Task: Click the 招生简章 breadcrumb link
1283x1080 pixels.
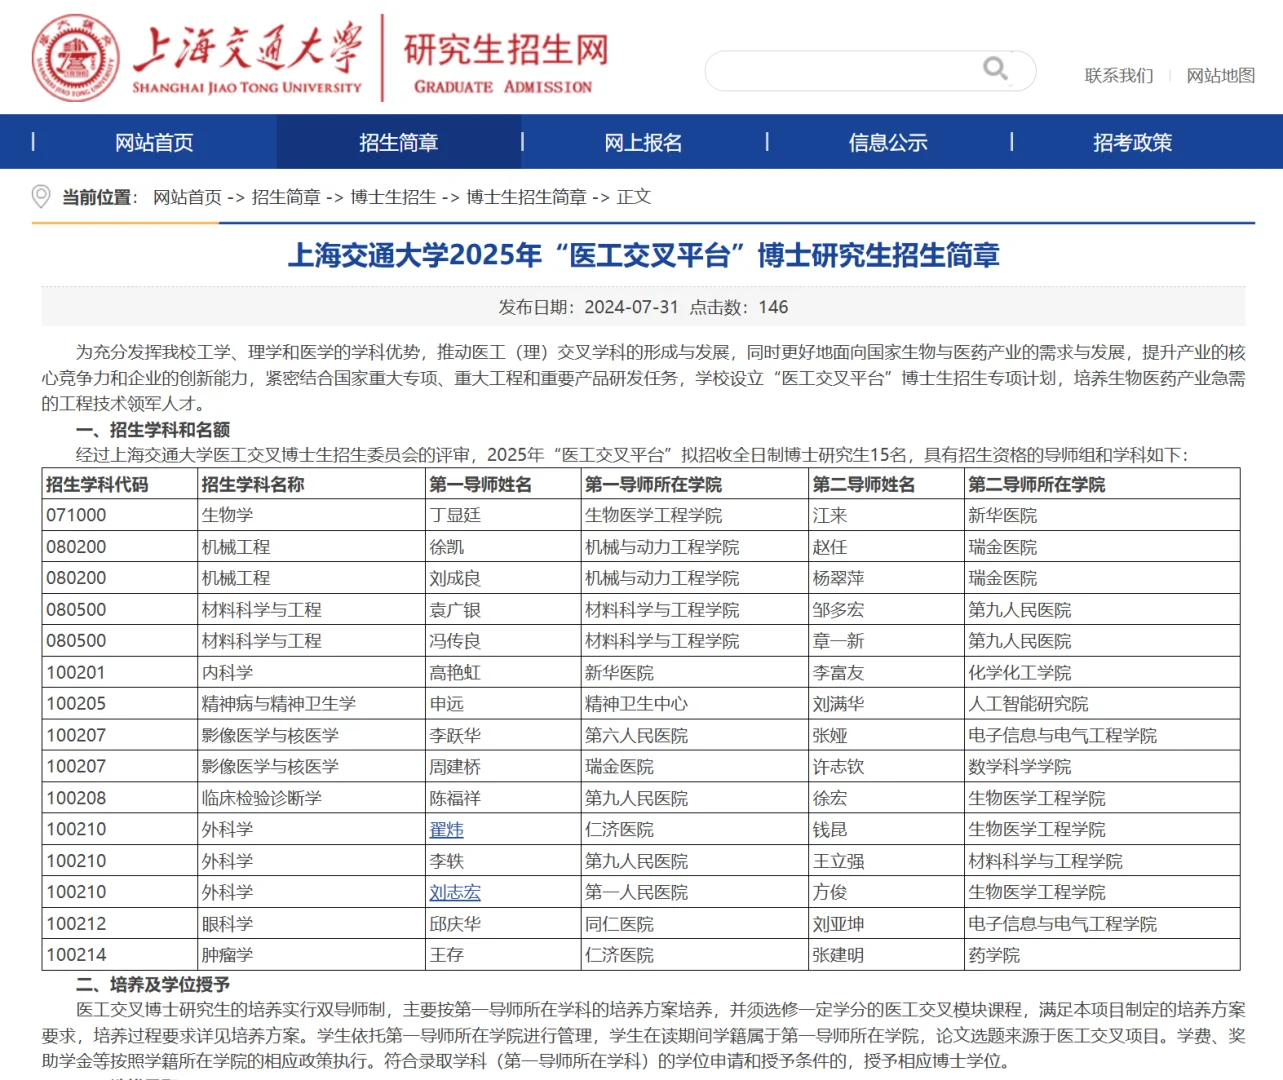Action: click(x=286, y=197)
